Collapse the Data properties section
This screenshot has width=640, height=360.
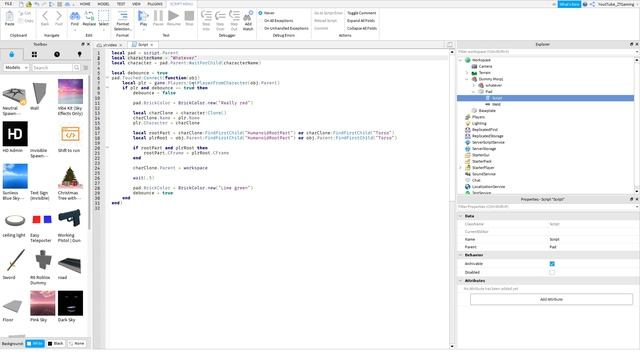pos(460,216)
